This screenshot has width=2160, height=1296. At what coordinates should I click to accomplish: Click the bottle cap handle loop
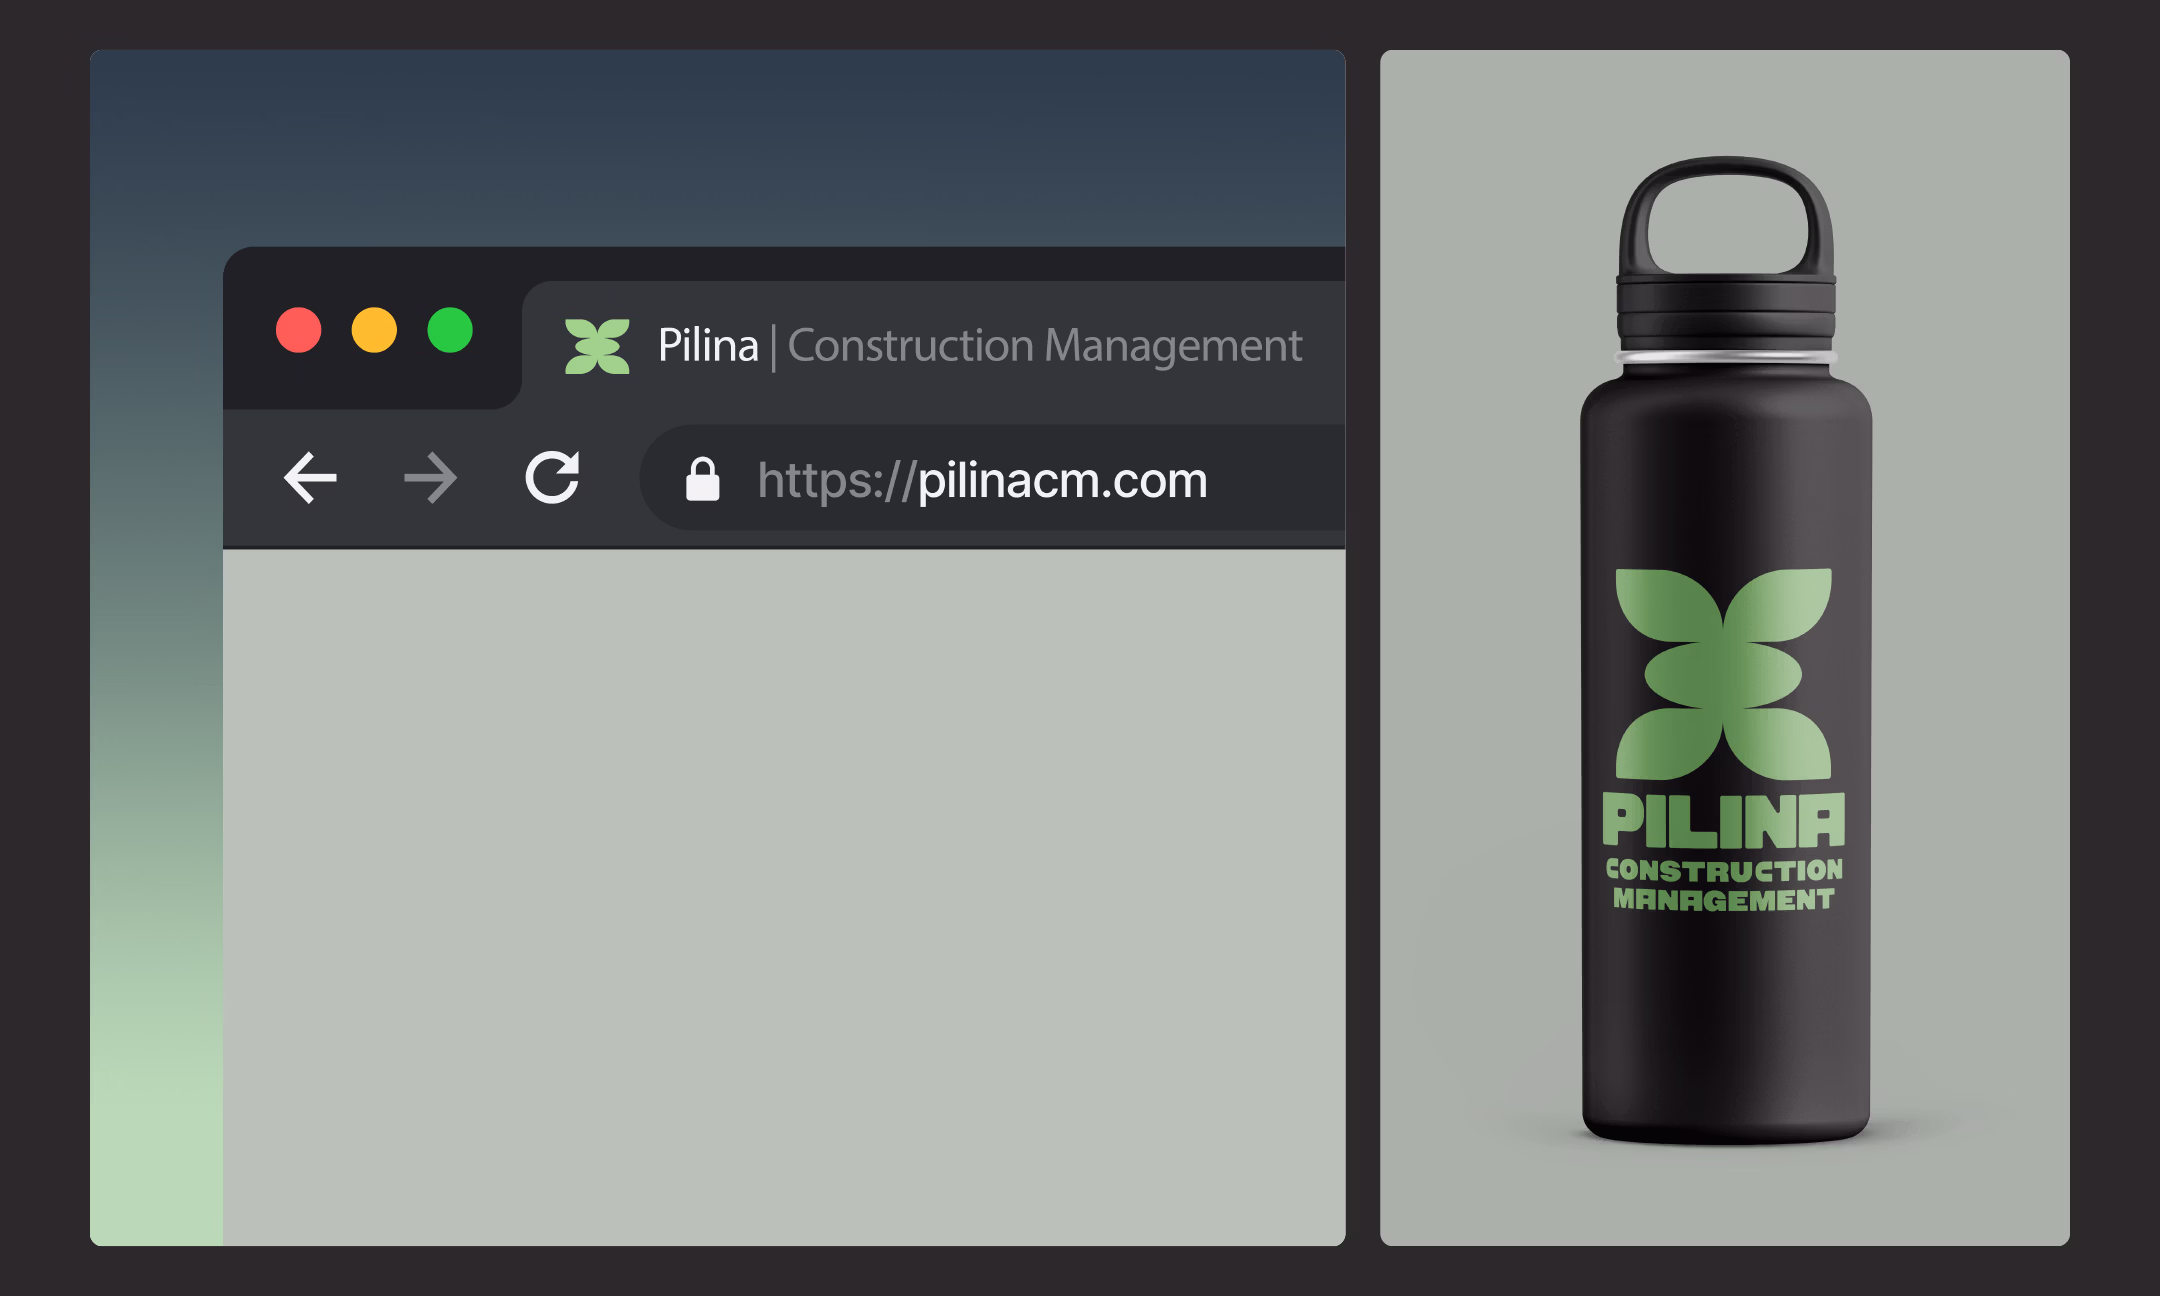pyautogui.click(x=1727, y=215)
